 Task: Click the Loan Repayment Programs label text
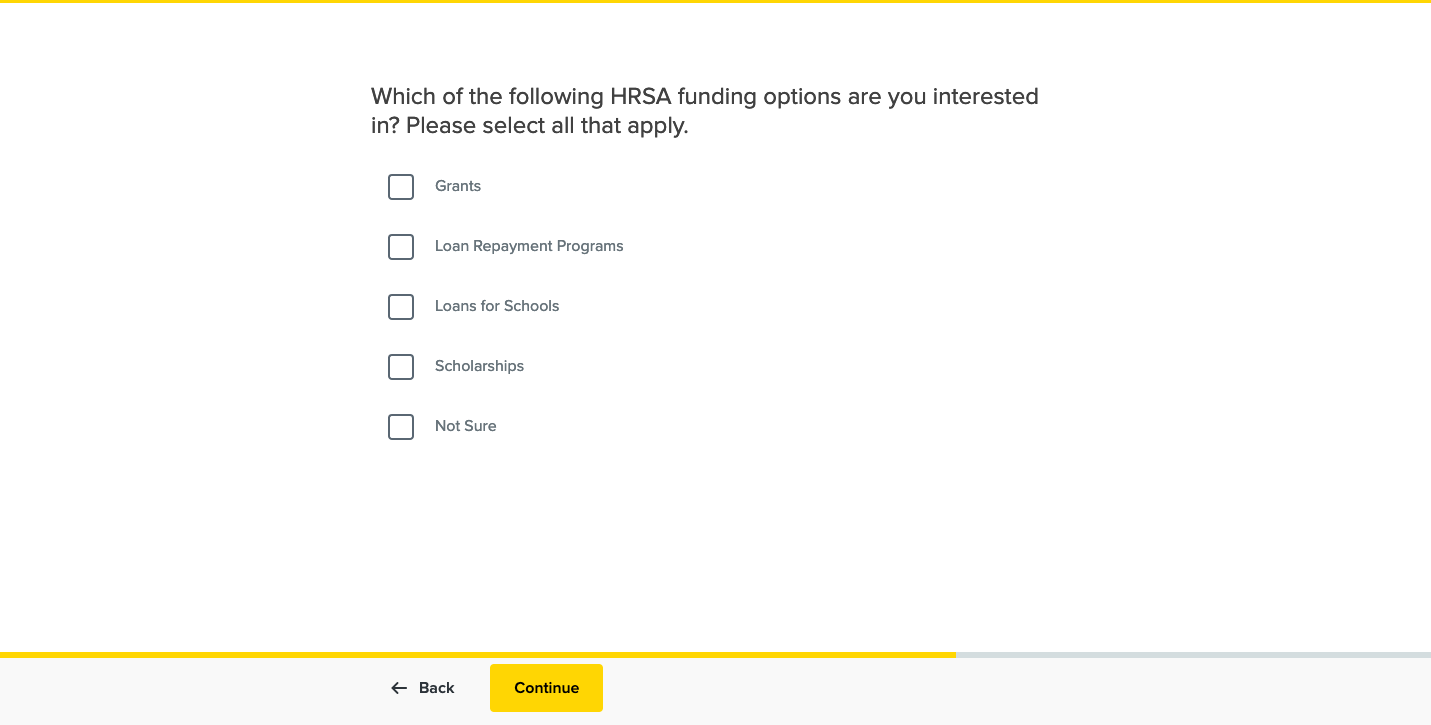[529, 246]
